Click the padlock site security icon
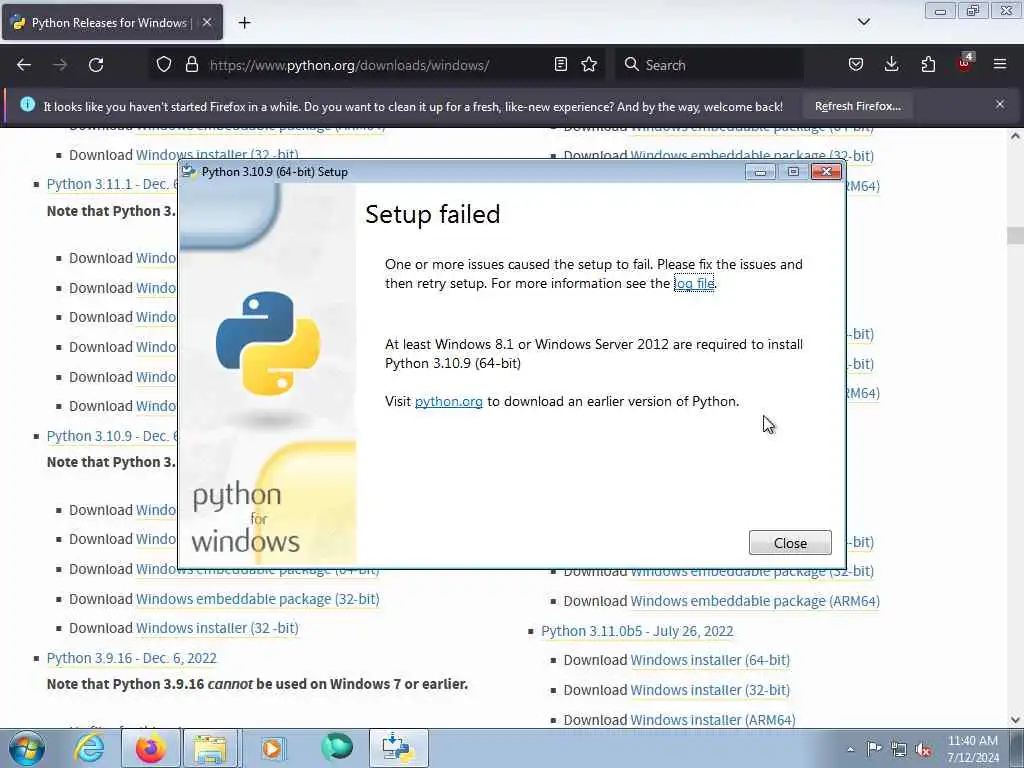This screenshot has width=1024, height=768. [191, 64]
